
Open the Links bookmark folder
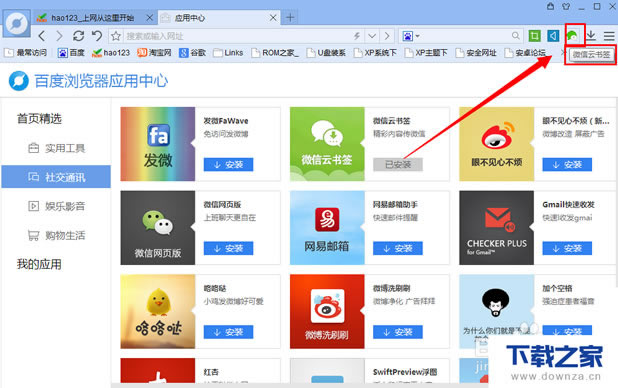[x=228, y=53]
